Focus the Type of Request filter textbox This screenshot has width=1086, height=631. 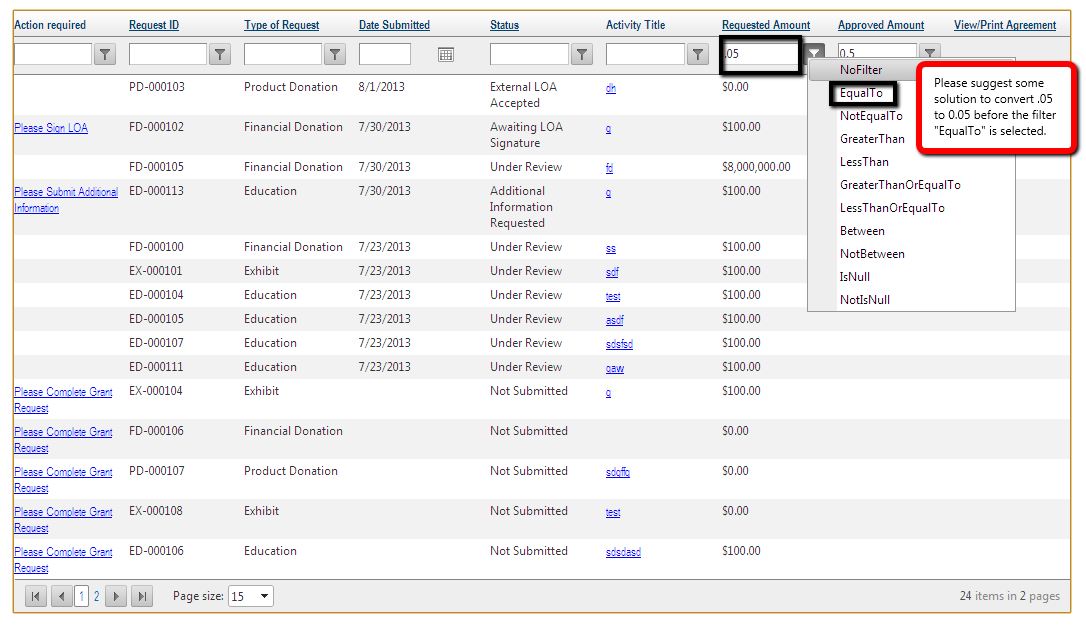pos(283,54)
